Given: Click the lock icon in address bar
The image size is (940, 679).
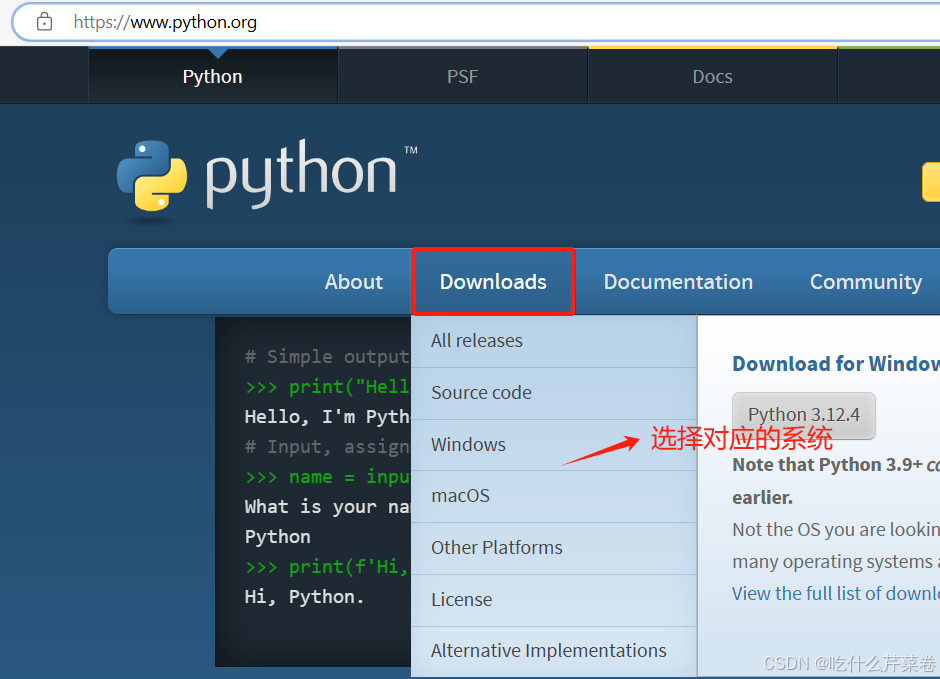Looking at the screenshot, I should (44, 22).
